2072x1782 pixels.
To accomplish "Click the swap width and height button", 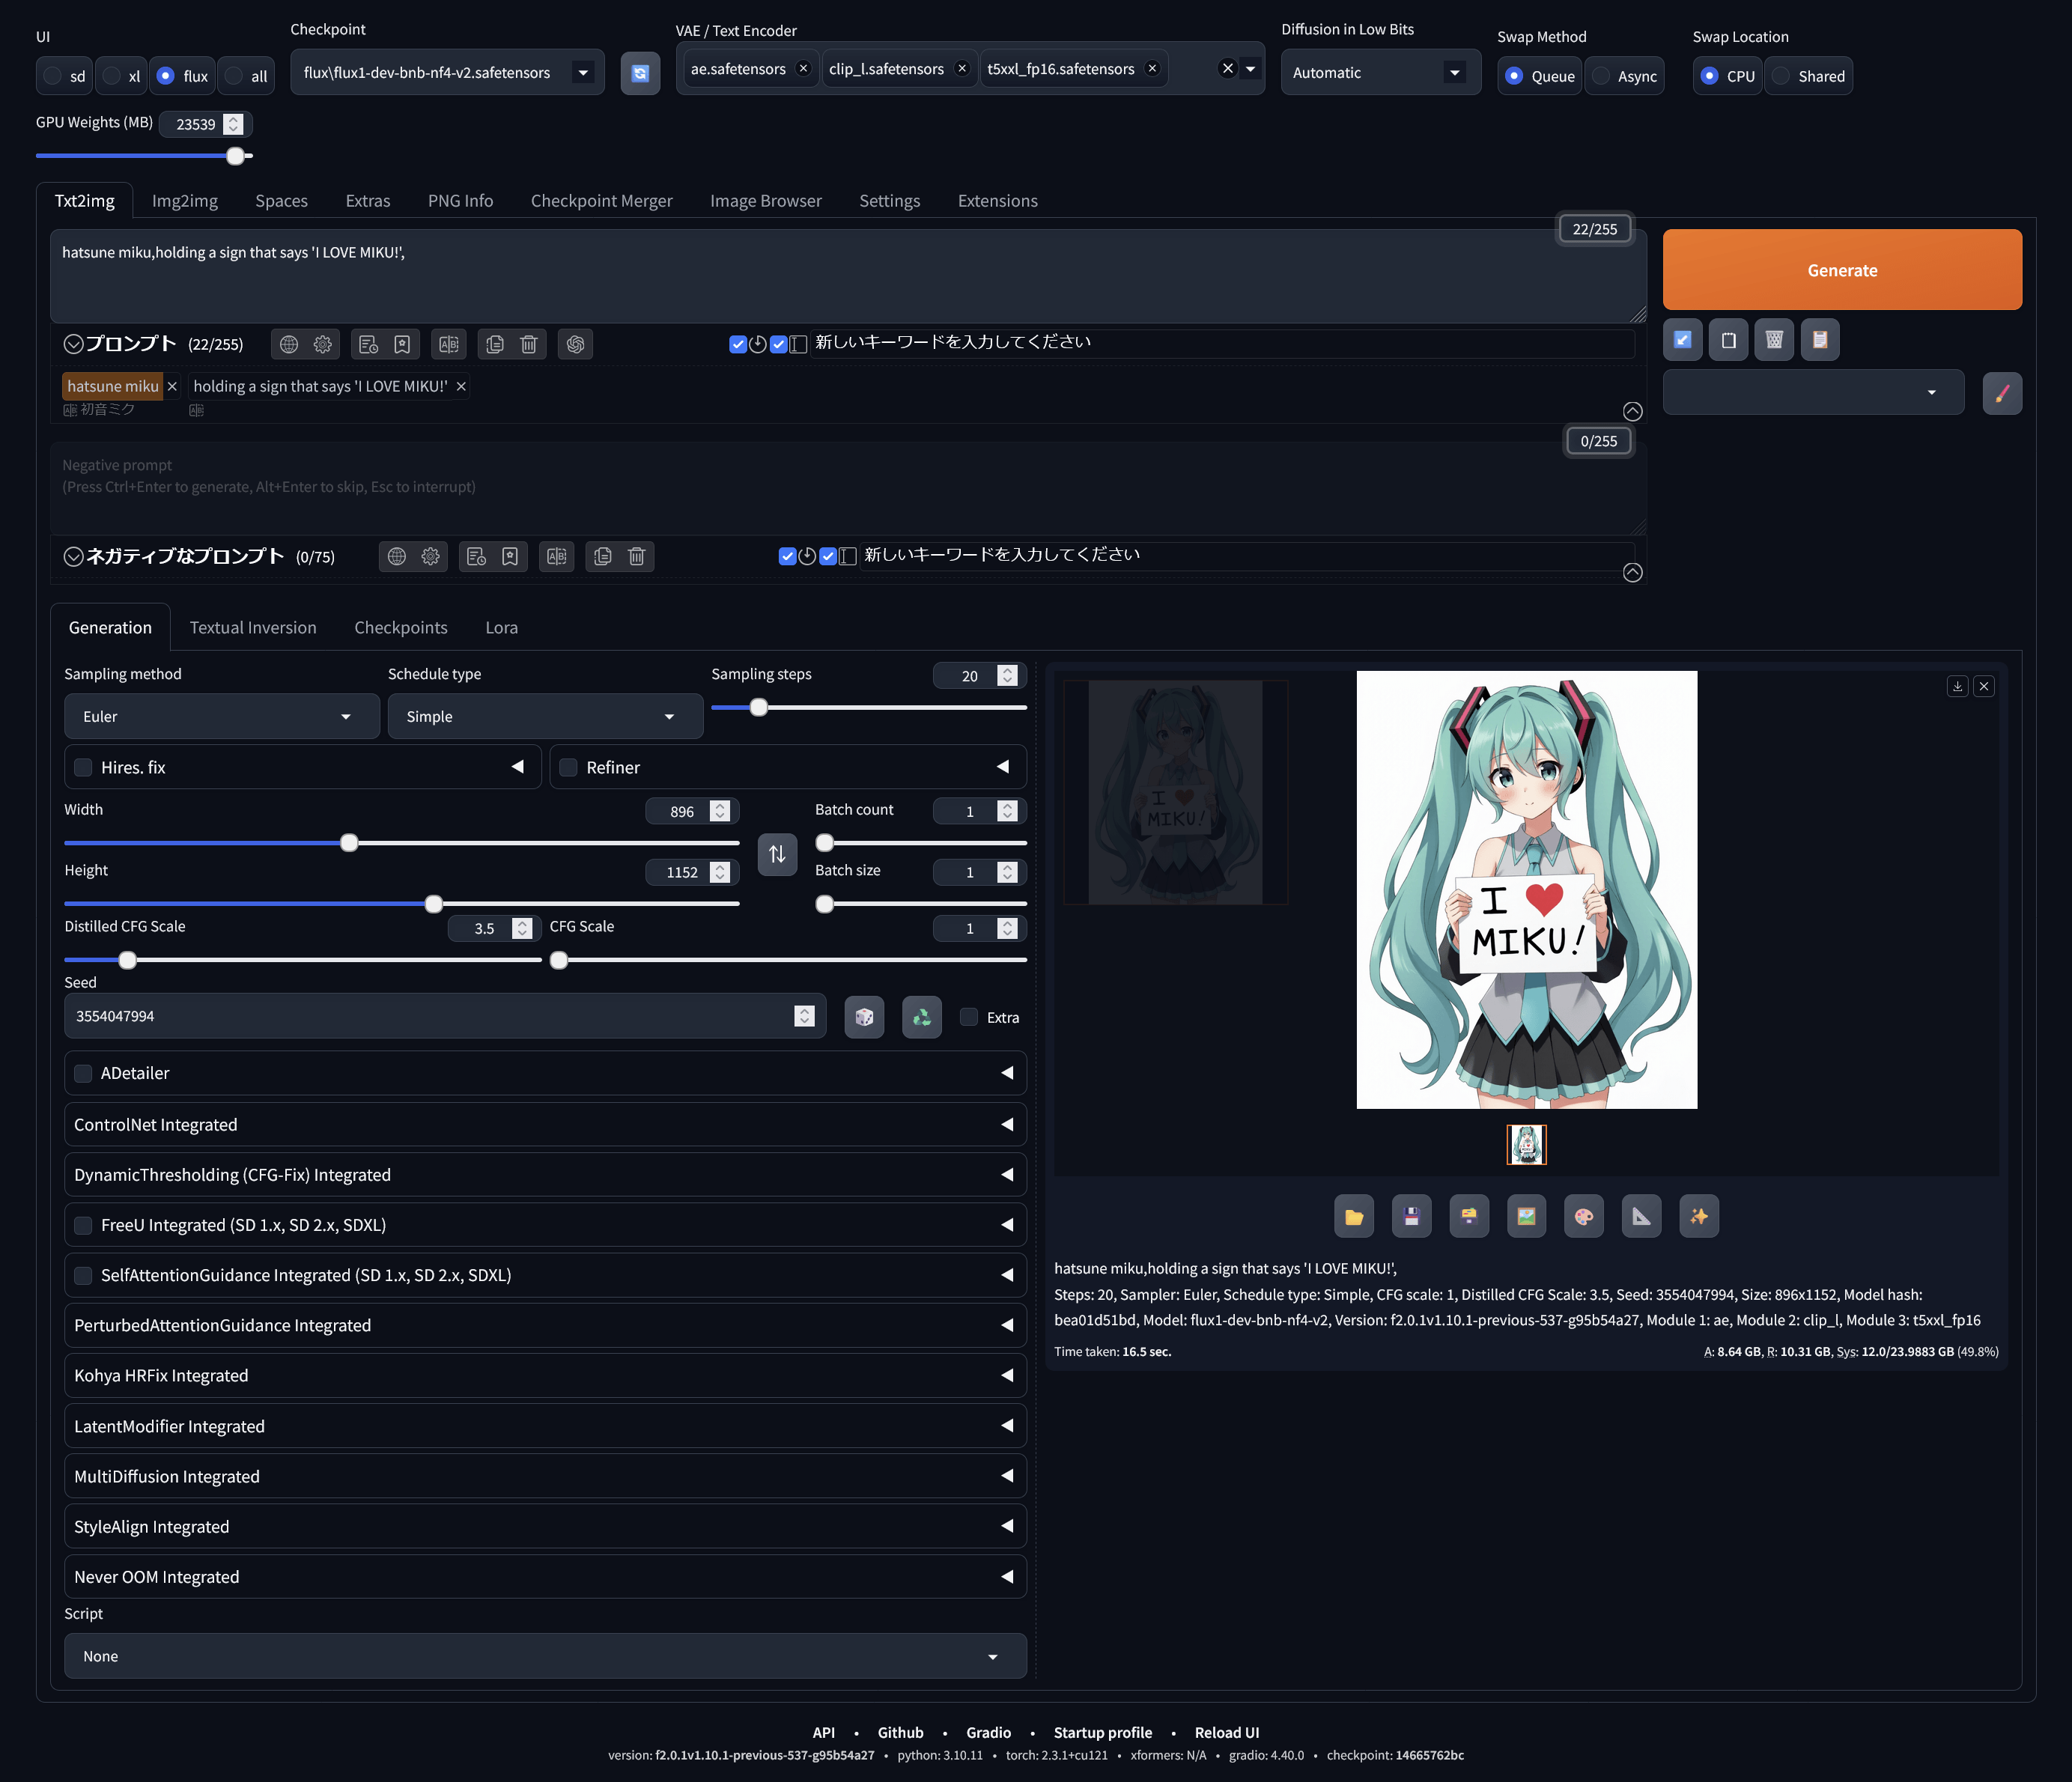I will (x=777, y=854).
